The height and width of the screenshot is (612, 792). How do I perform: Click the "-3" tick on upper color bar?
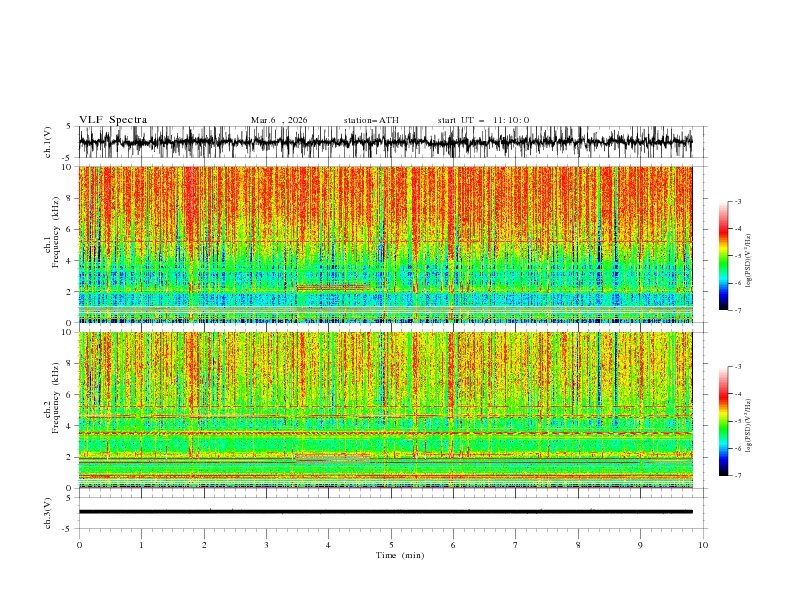737,201
